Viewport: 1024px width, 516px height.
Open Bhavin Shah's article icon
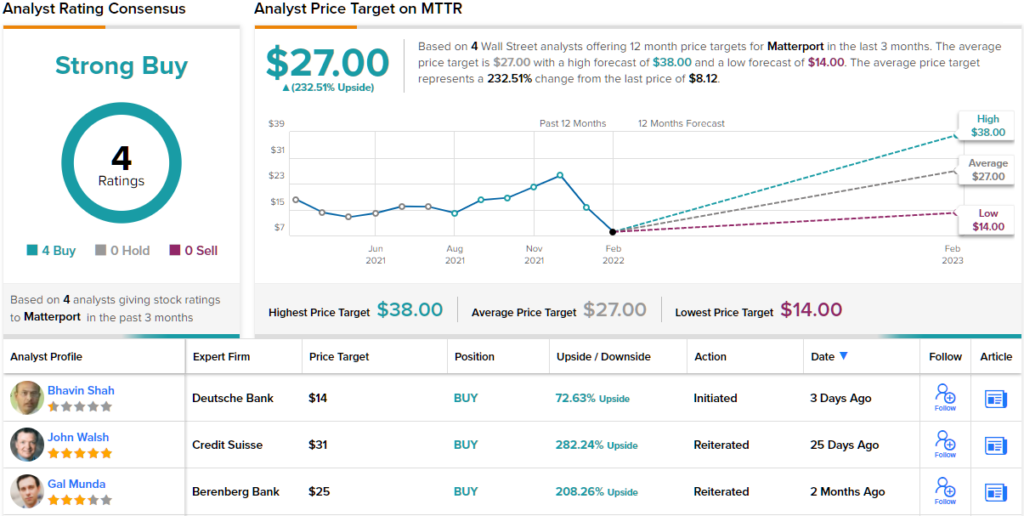point(996,398)
